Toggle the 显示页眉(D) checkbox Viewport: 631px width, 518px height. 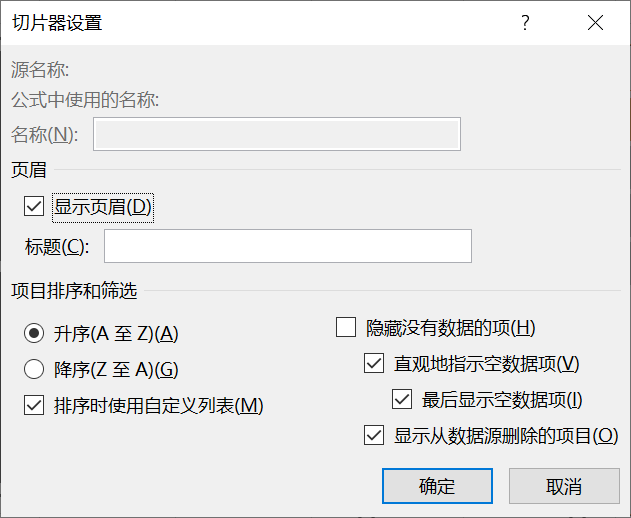(34, 206)
